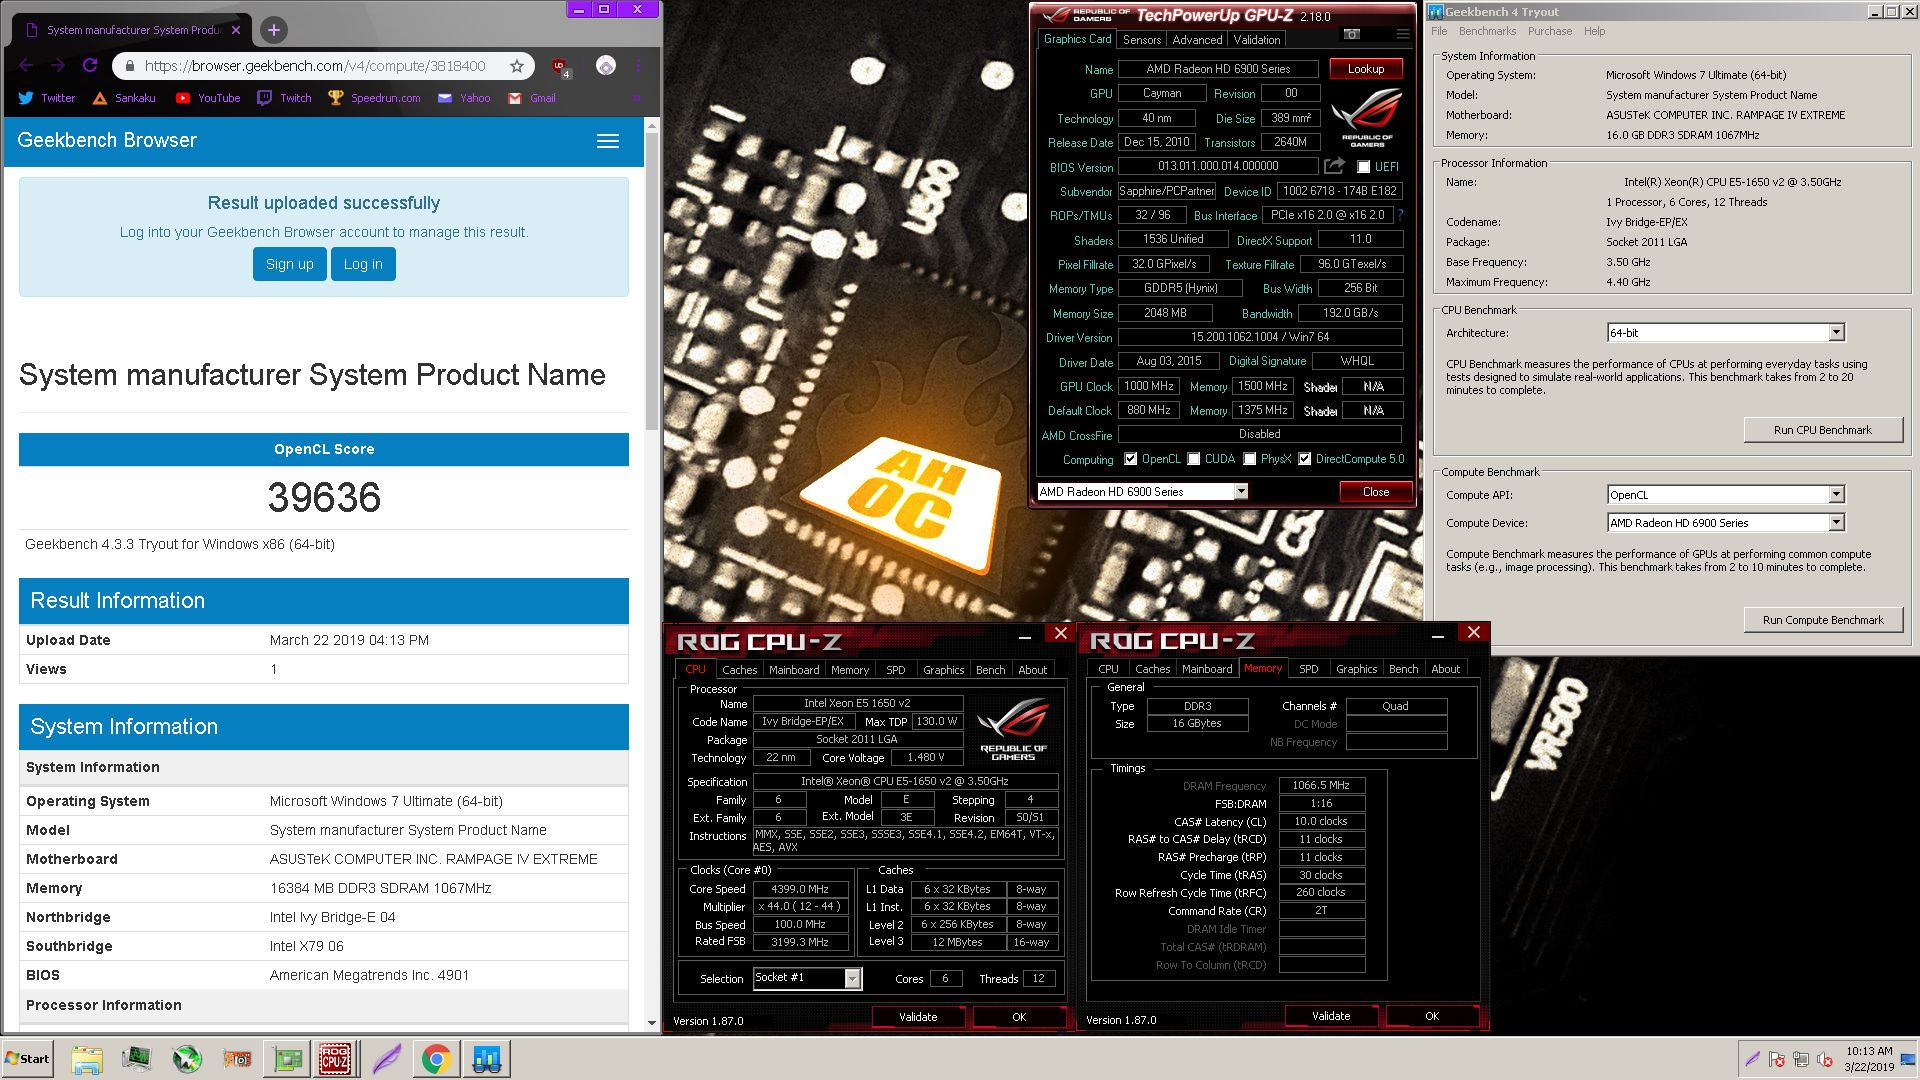The height and width of the screenshot is (1080, 1920).
Task: Switch to the Advanced tab in GPU-Z
Action: click(x=1197, y=40)
